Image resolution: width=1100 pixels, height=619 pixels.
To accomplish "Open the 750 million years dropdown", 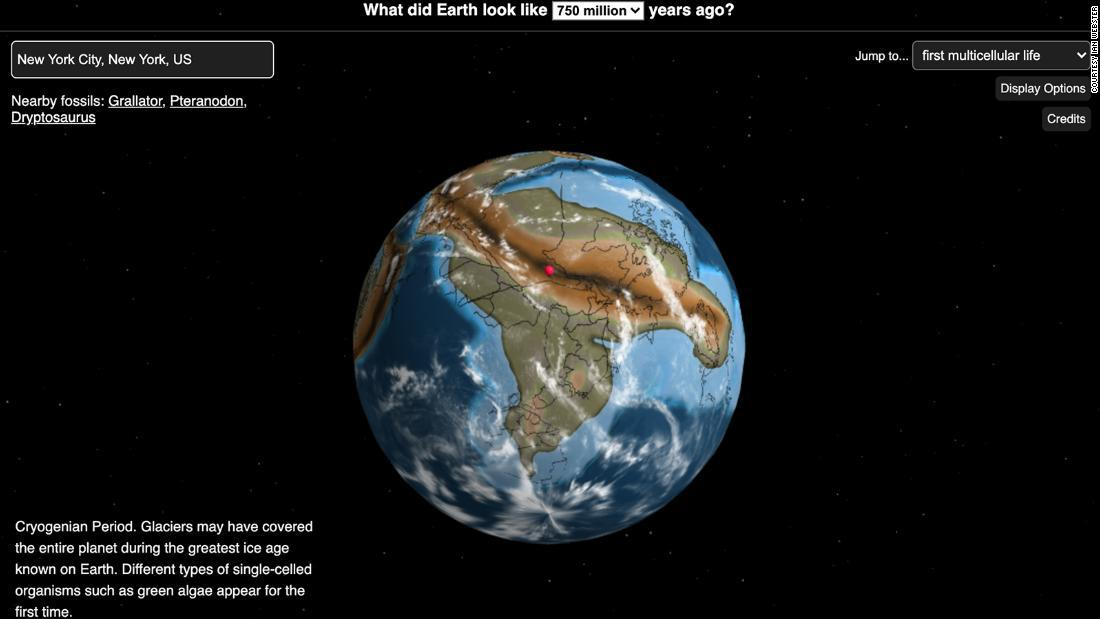I will click(597, 11).
